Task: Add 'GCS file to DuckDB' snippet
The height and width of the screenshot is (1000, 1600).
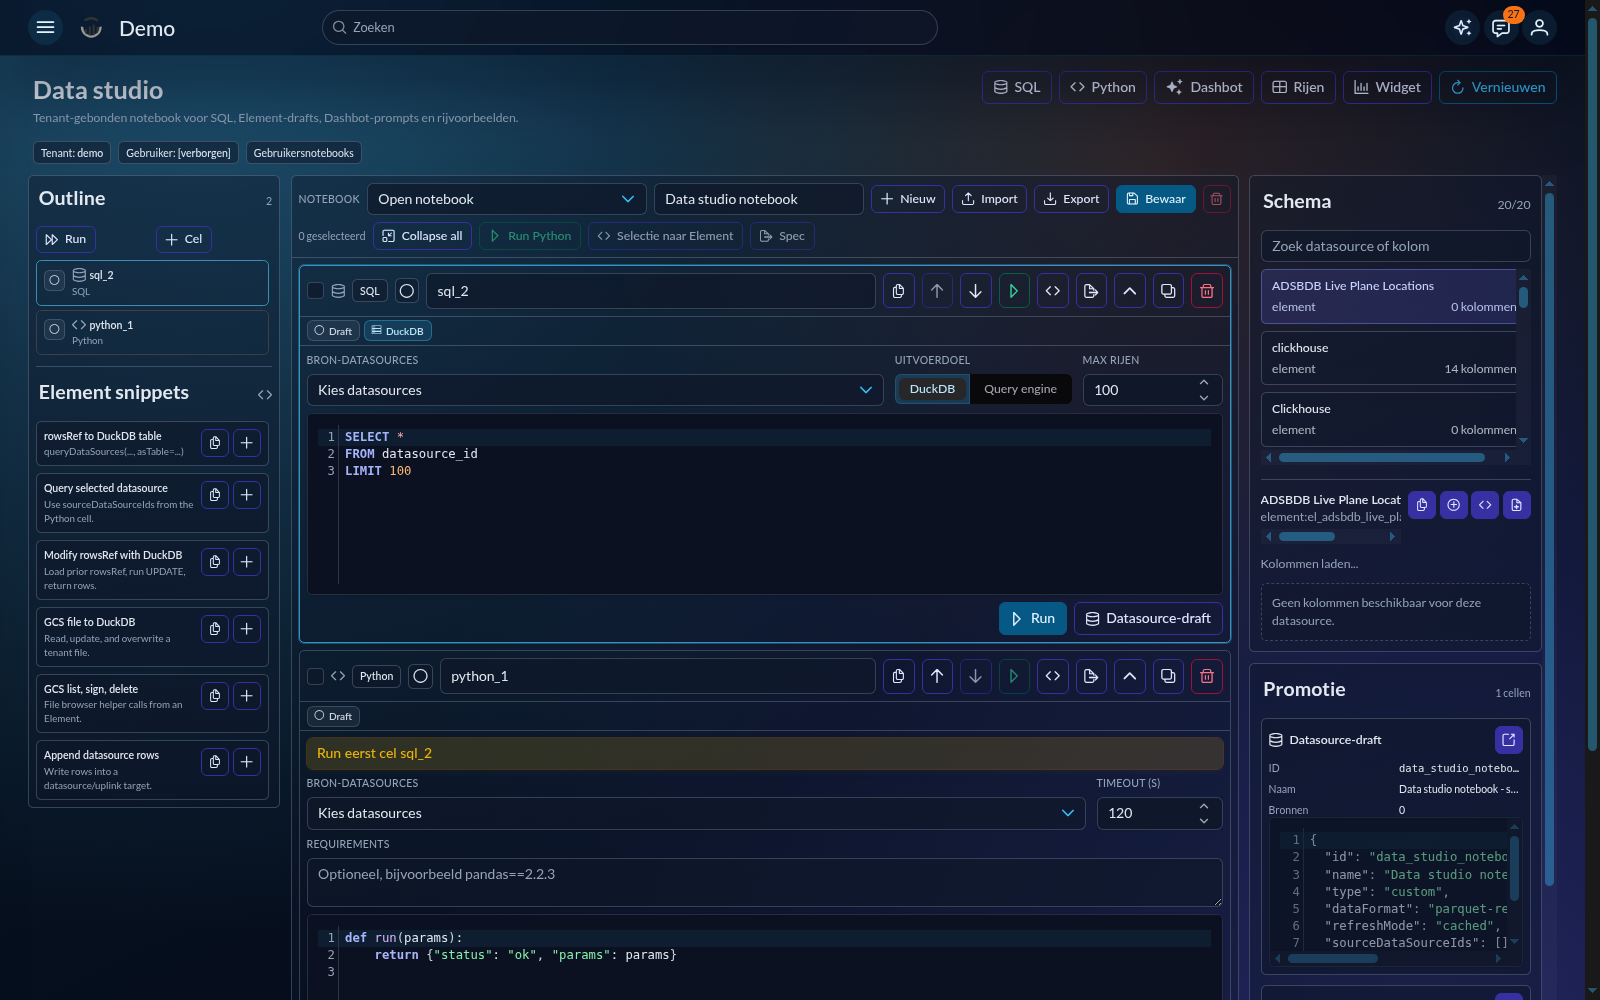Action: [x=247, y=629]
